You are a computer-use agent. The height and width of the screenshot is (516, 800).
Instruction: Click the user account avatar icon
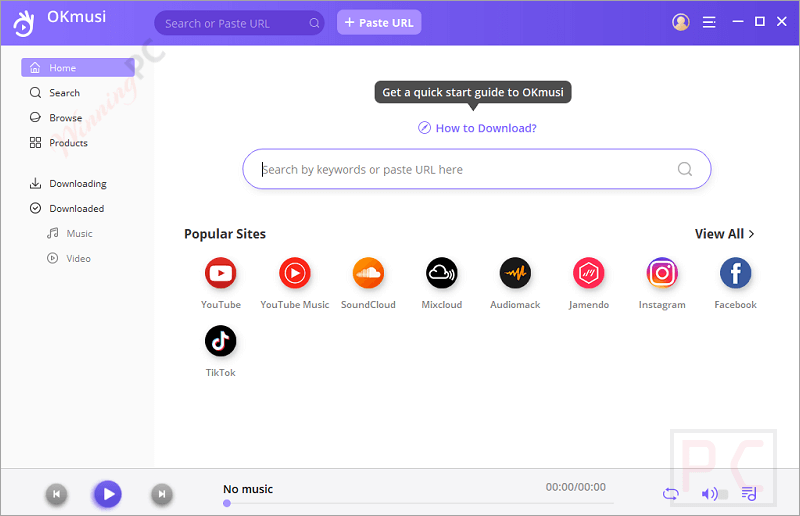coord(681,22)
